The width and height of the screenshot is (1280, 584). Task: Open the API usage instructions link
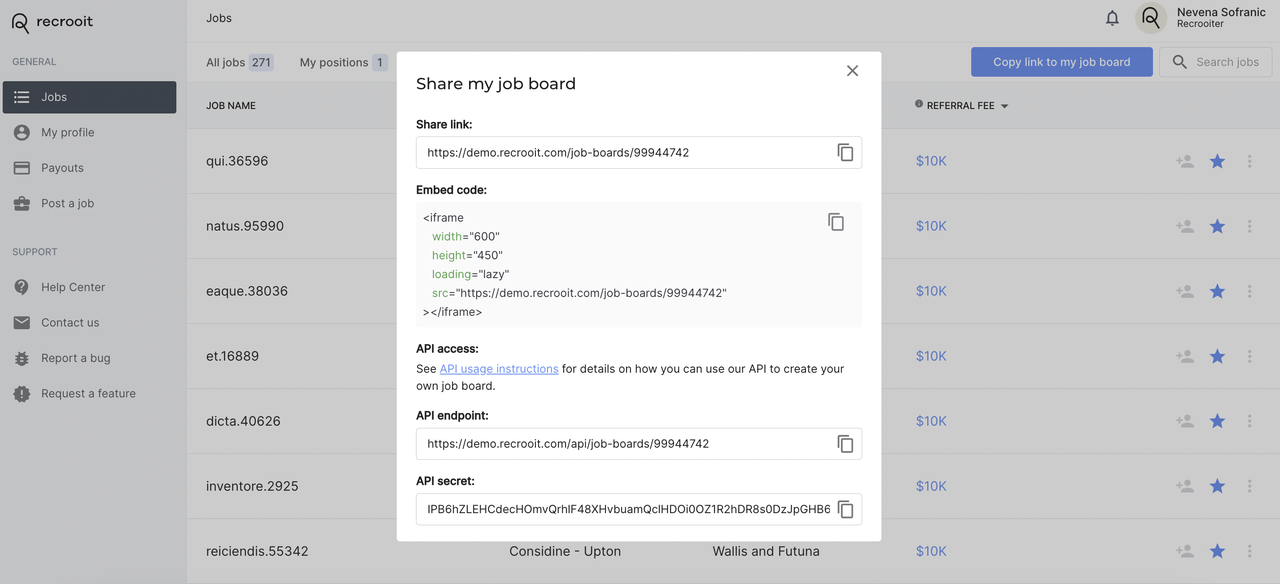pyautogui.click(x=499, y=369)
